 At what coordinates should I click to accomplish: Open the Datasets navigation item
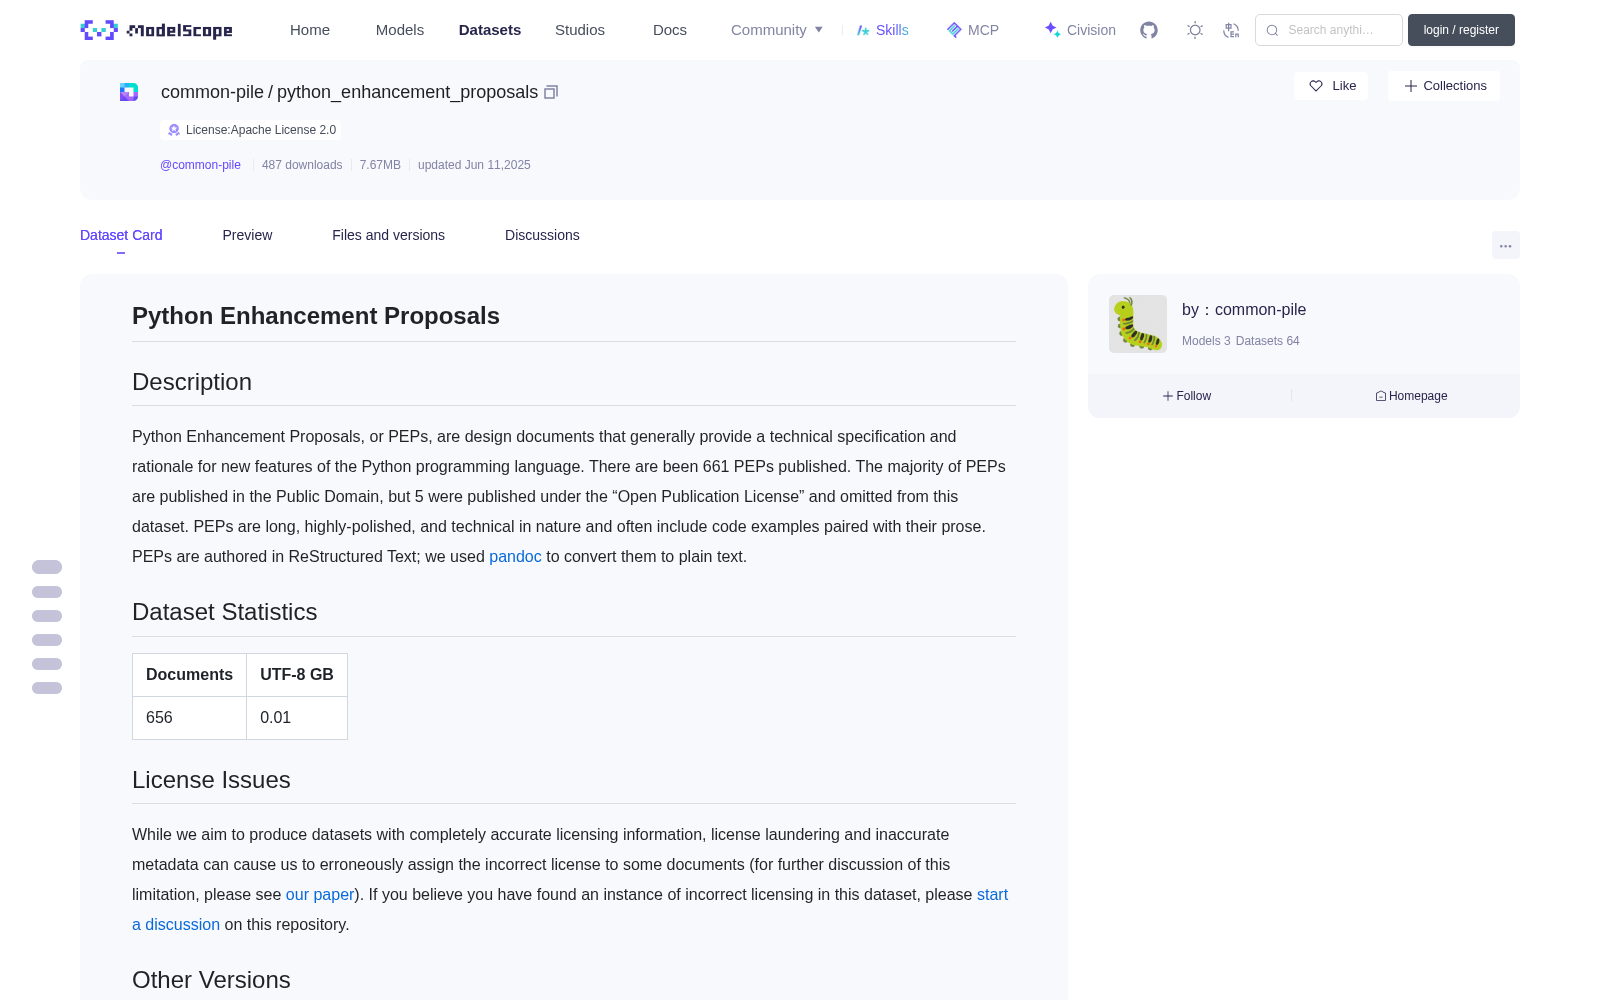490,30
